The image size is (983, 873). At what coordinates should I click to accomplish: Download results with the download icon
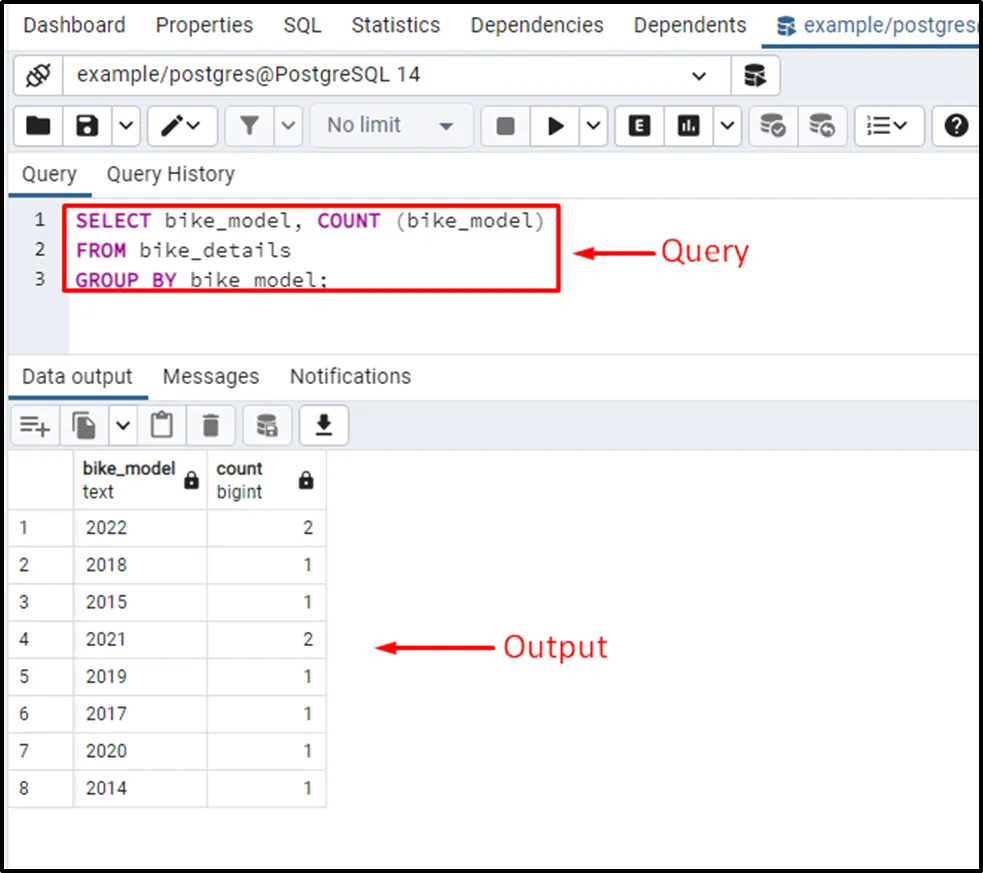(x=323, y=426)
